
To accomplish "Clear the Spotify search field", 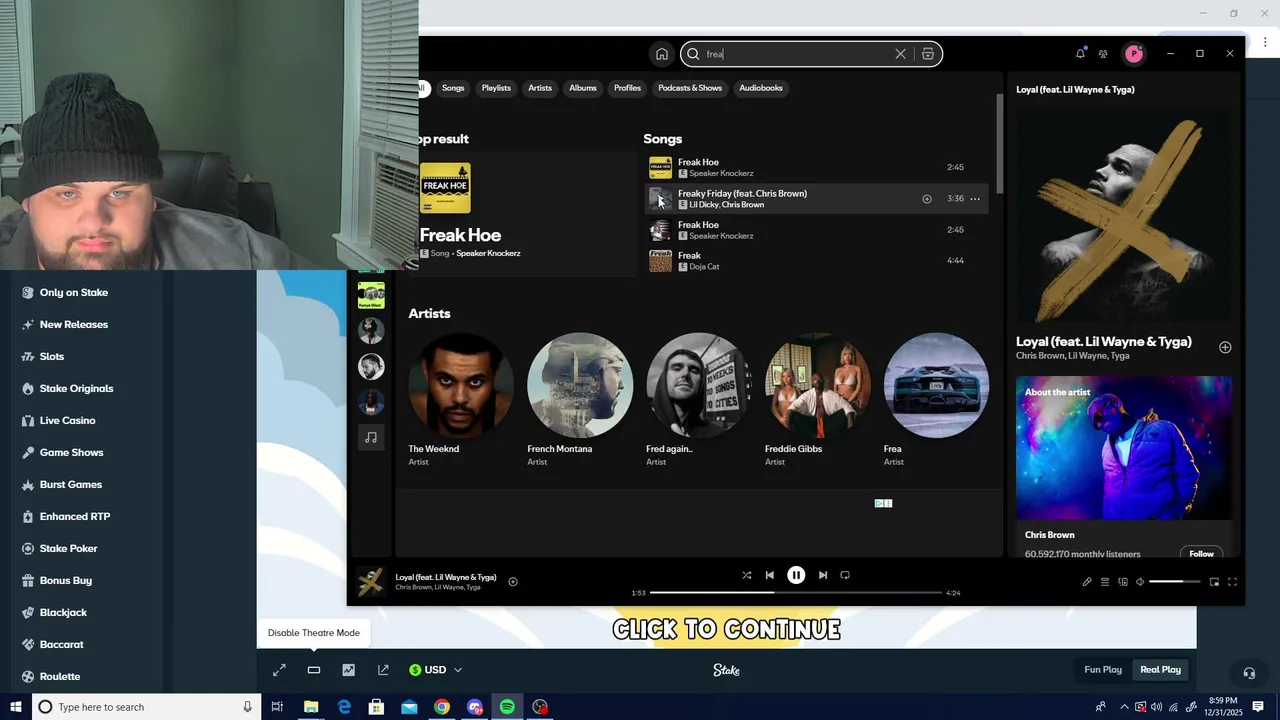I will [x=900, y=54].
